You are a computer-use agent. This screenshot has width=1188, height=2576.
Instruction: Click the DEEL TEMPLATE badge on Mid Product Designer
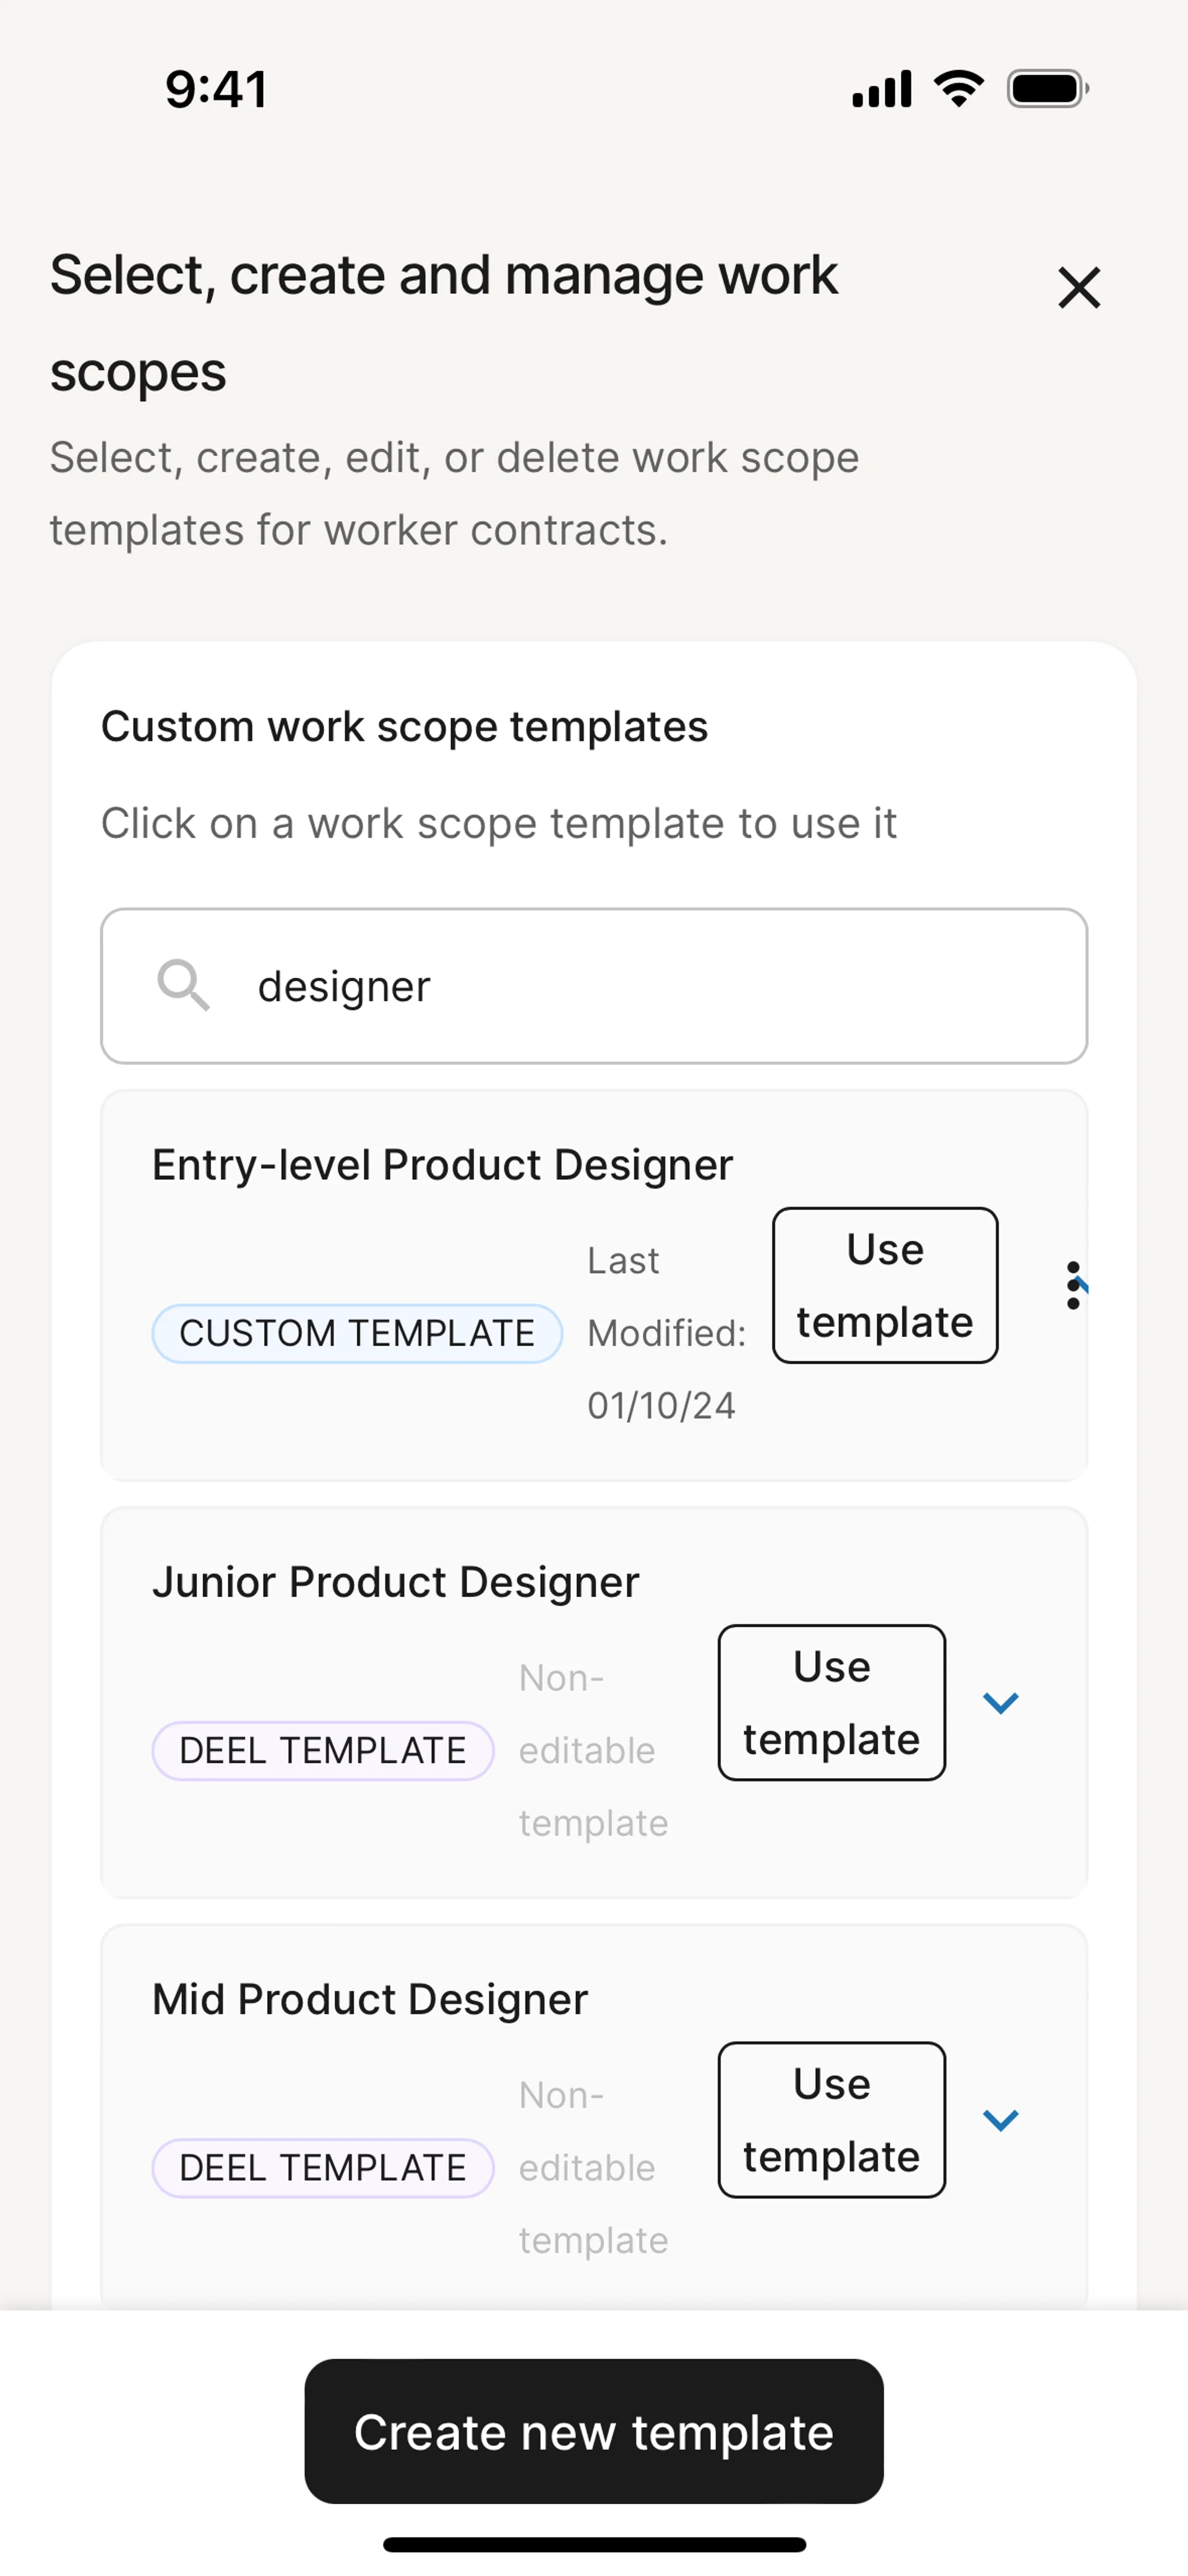pos(322,2167)
